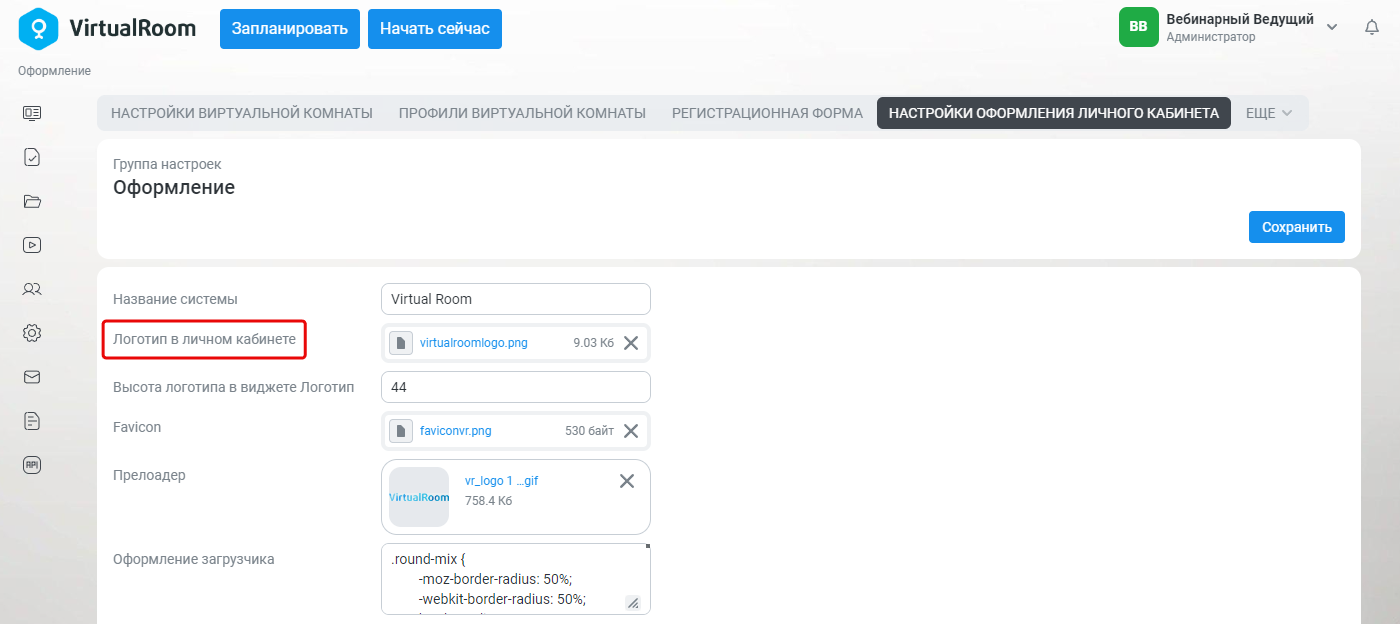Open the sidebar users icon
Image resolution: width=1400 pixels, height=624 pixels.
pos(32,289)
